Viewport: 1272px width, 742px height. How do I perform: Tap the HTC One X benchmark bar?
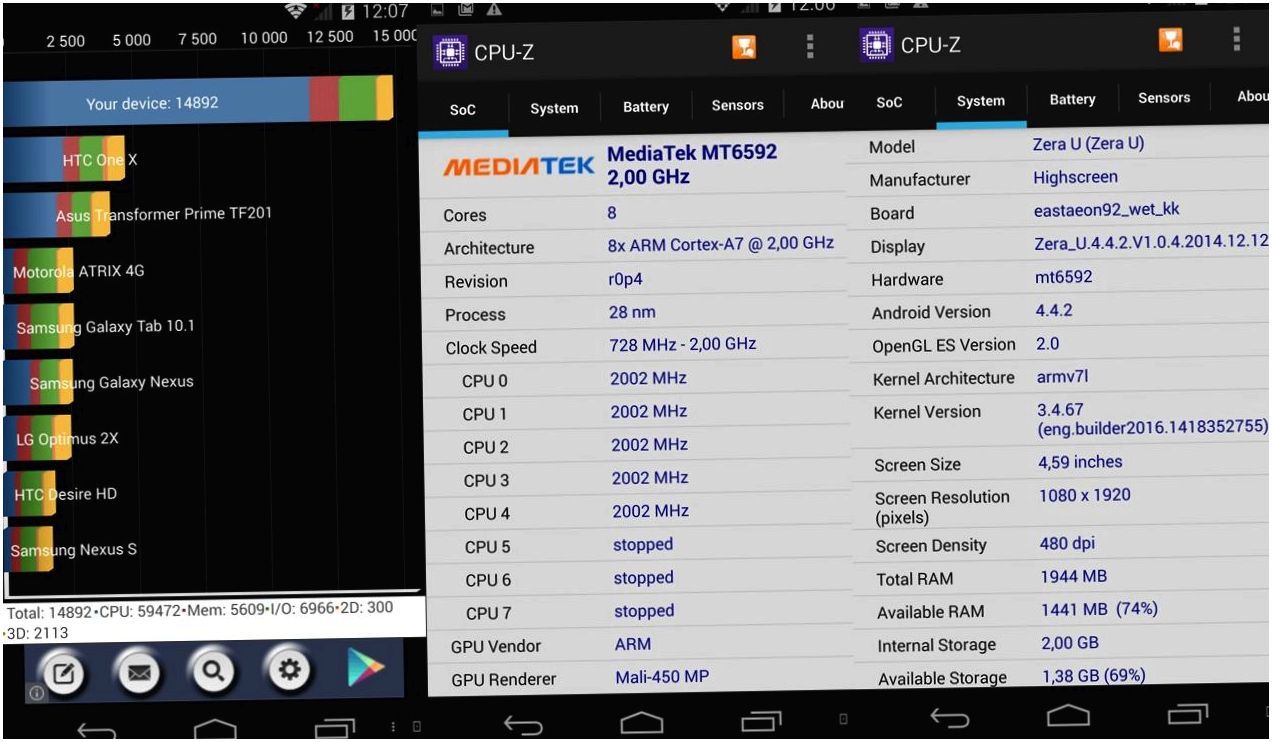click(64, 160)
